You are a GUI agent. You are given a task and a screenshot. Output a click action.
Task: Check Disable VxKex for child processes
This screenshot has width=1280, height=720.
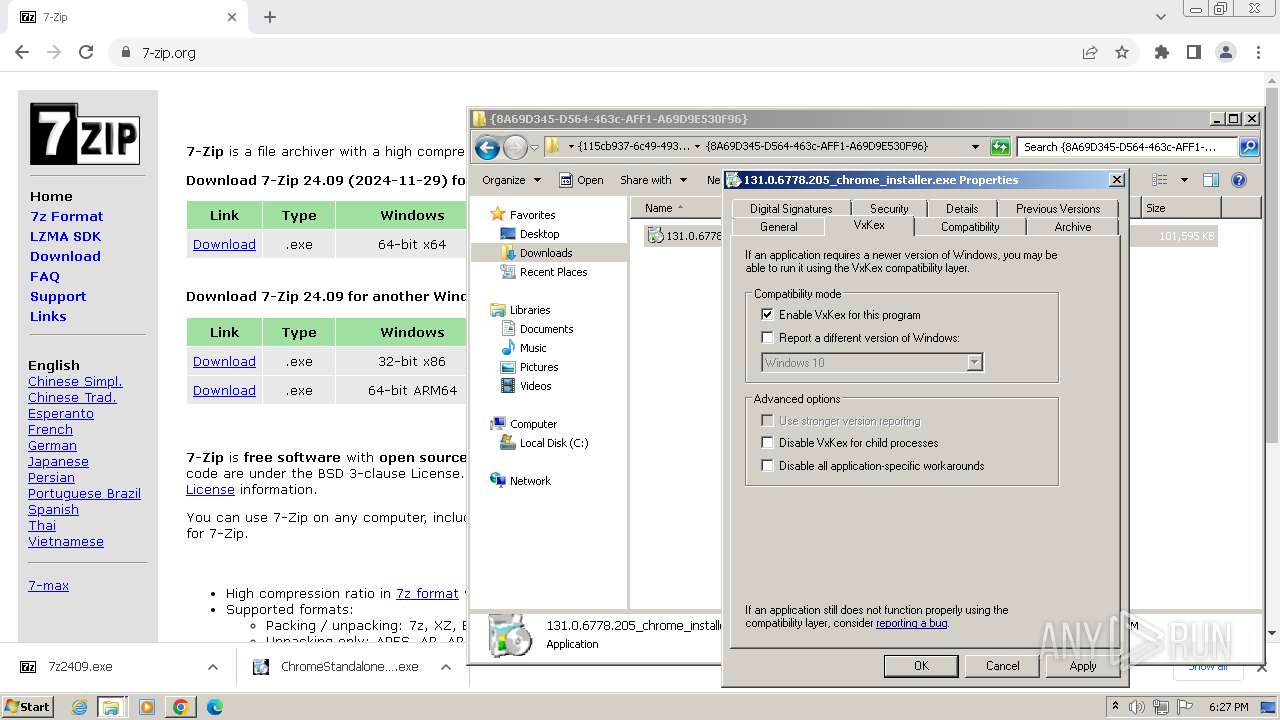pos(768,443)
